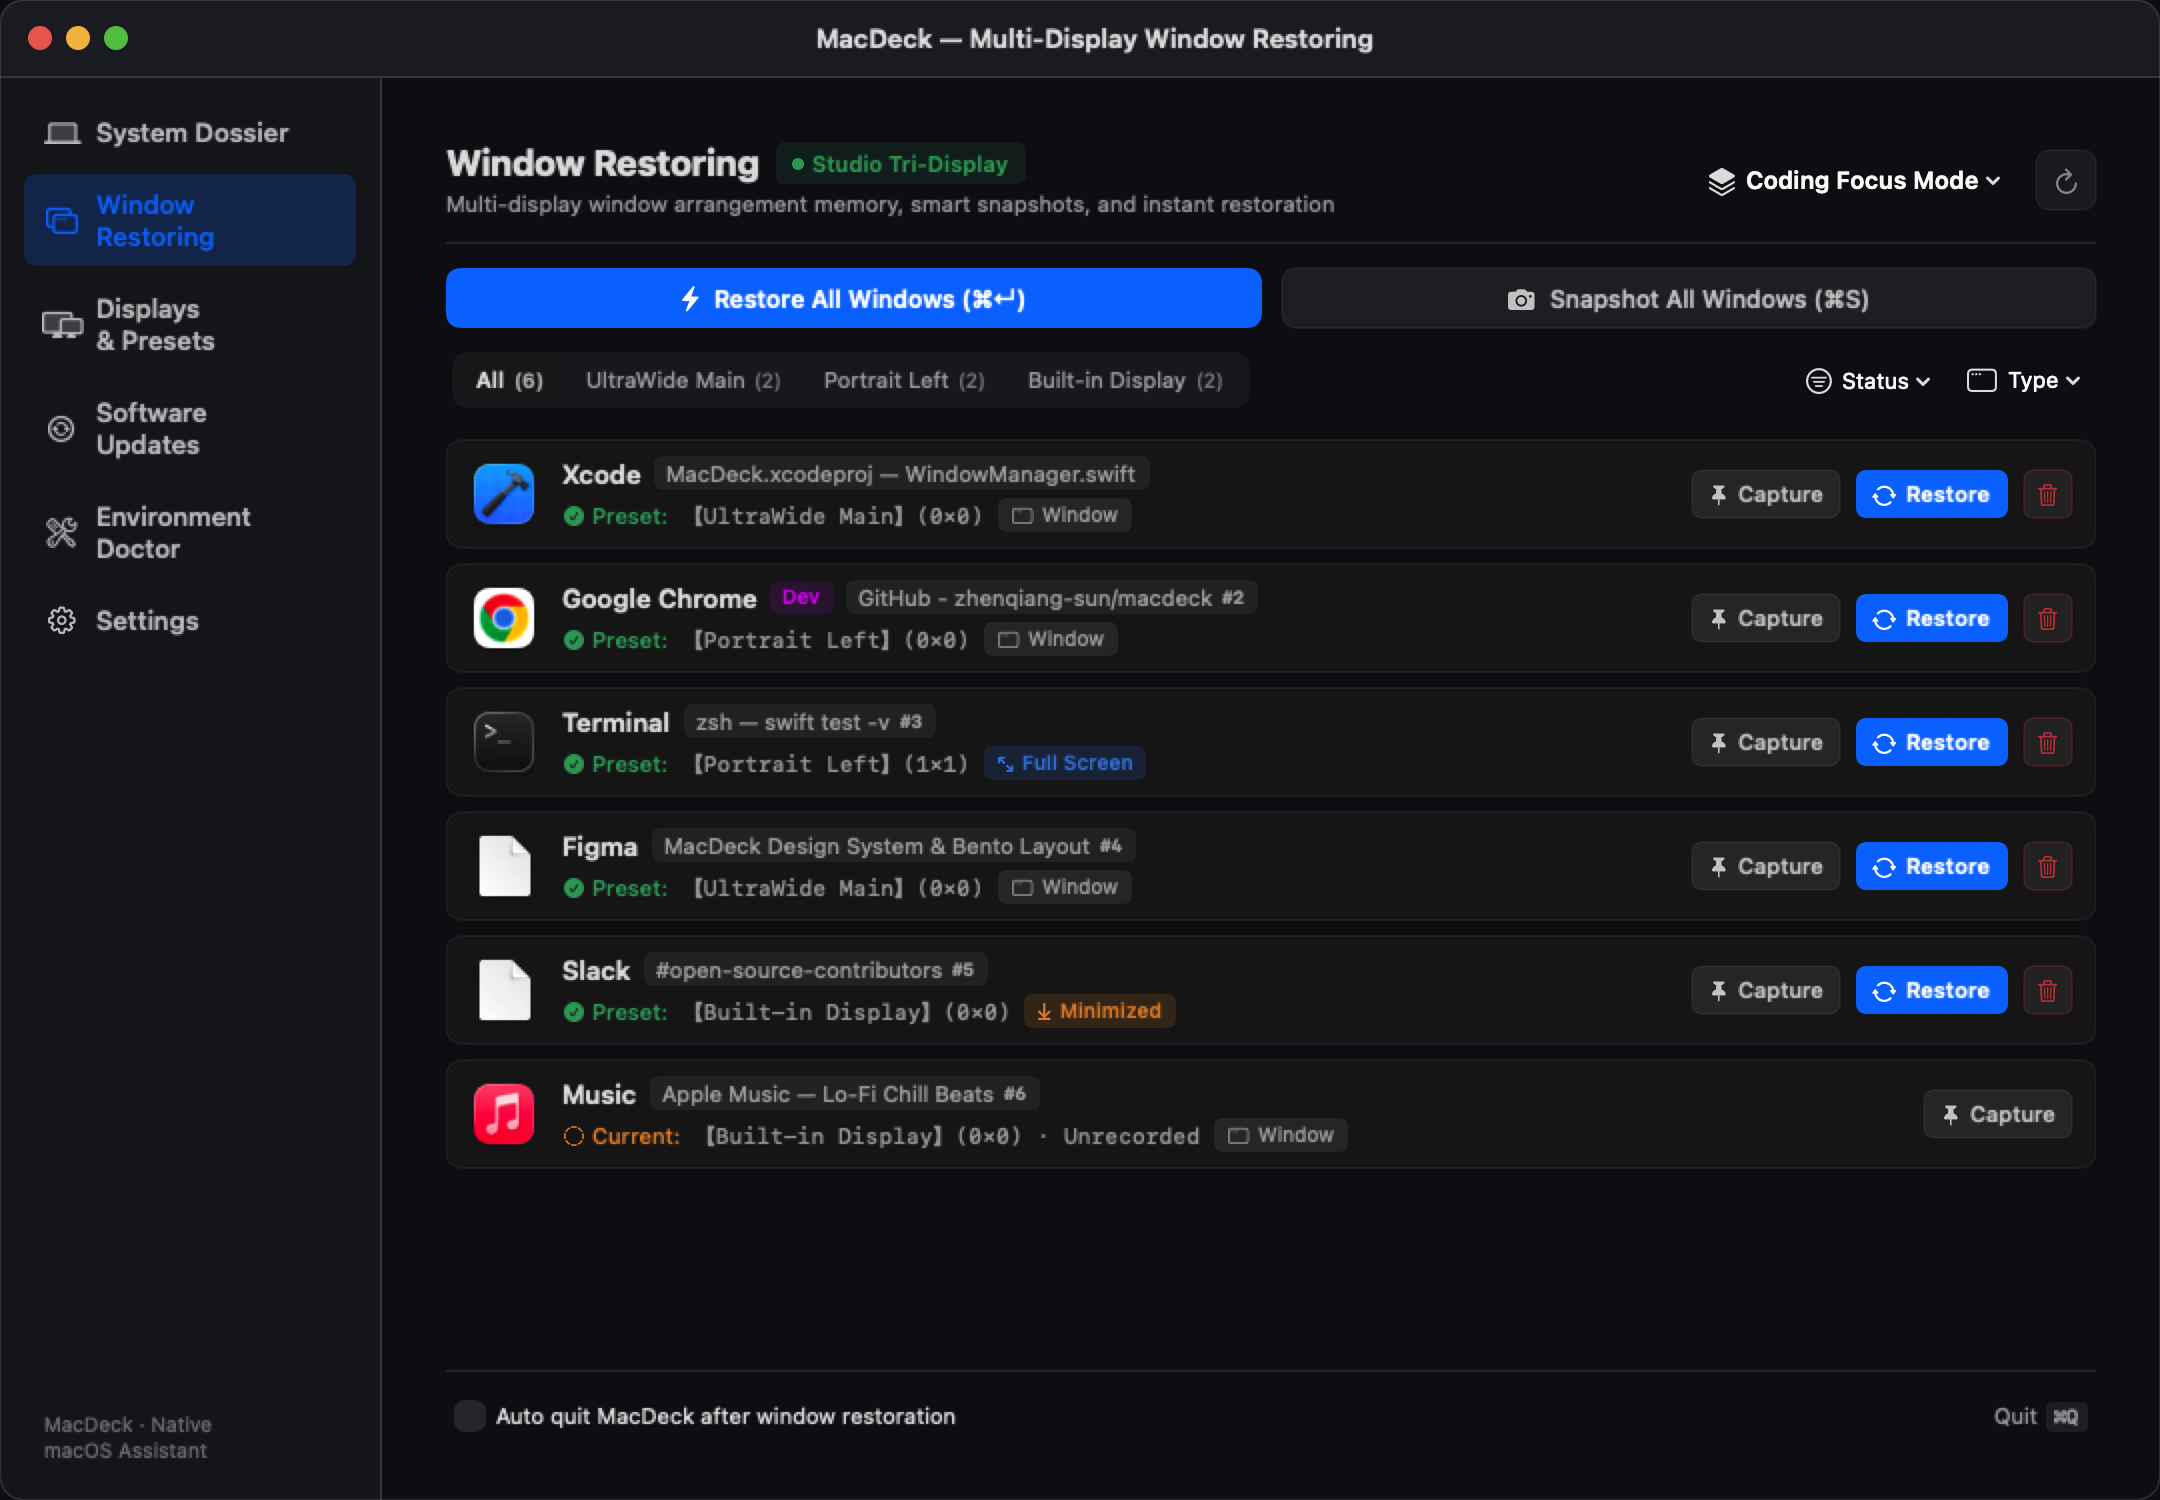Open Environment Doctor in sidebar

[190, 533]
